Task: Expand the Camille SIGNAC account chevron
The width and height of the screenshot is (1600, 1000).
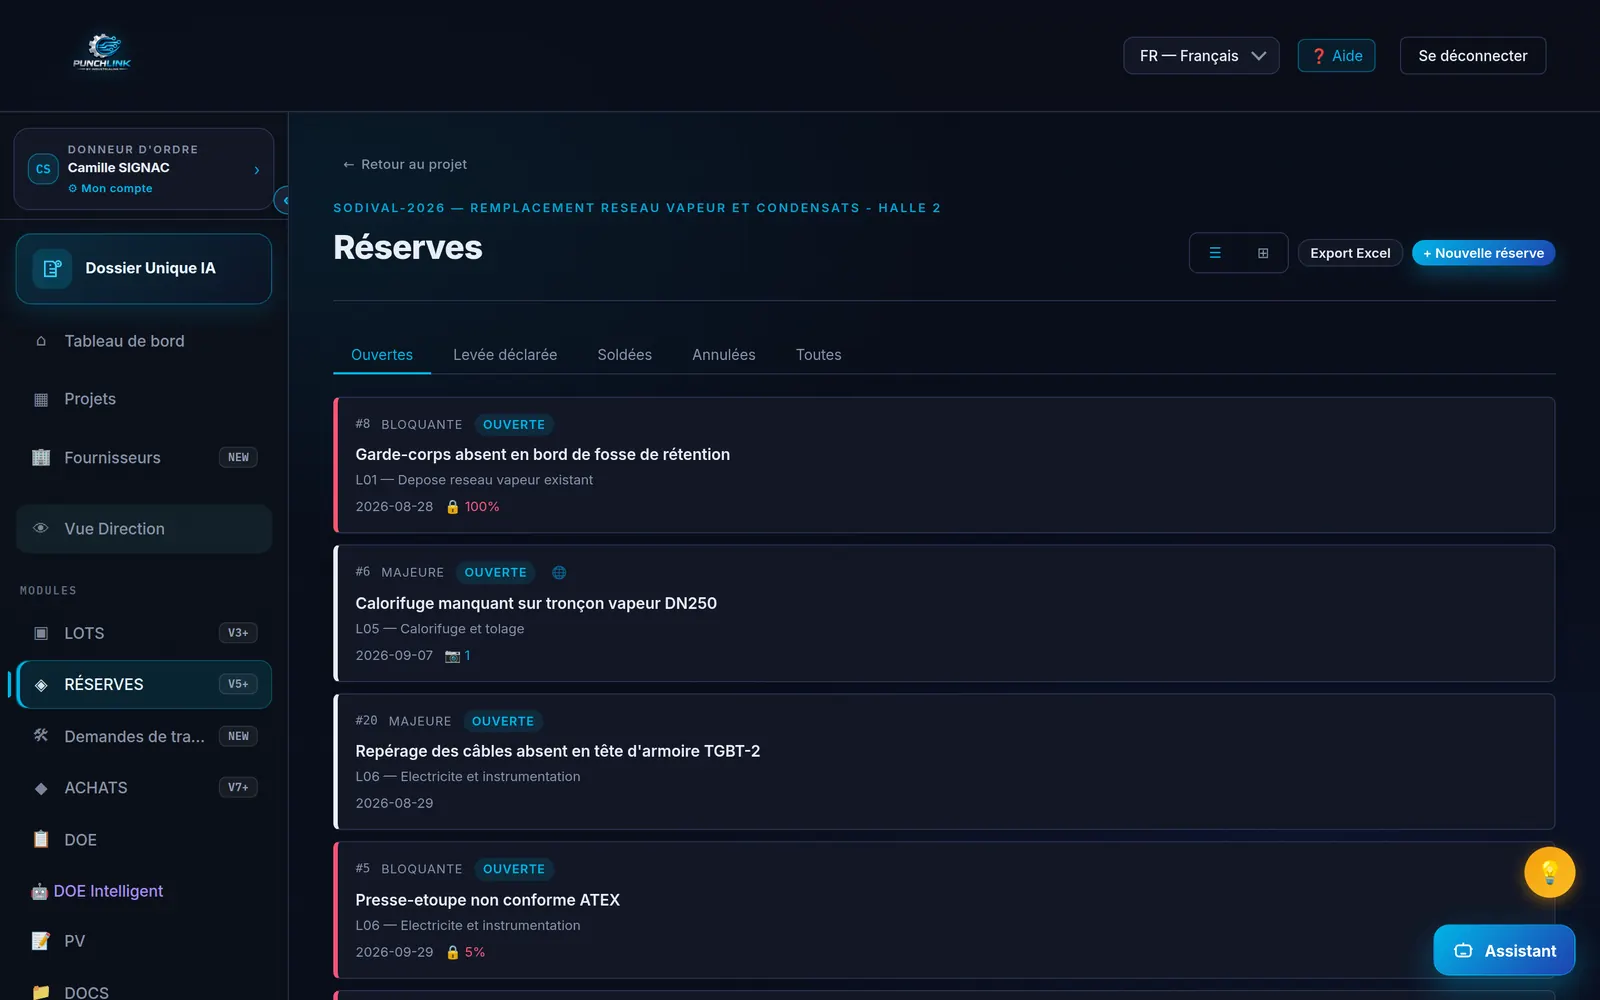Action: 257,170
